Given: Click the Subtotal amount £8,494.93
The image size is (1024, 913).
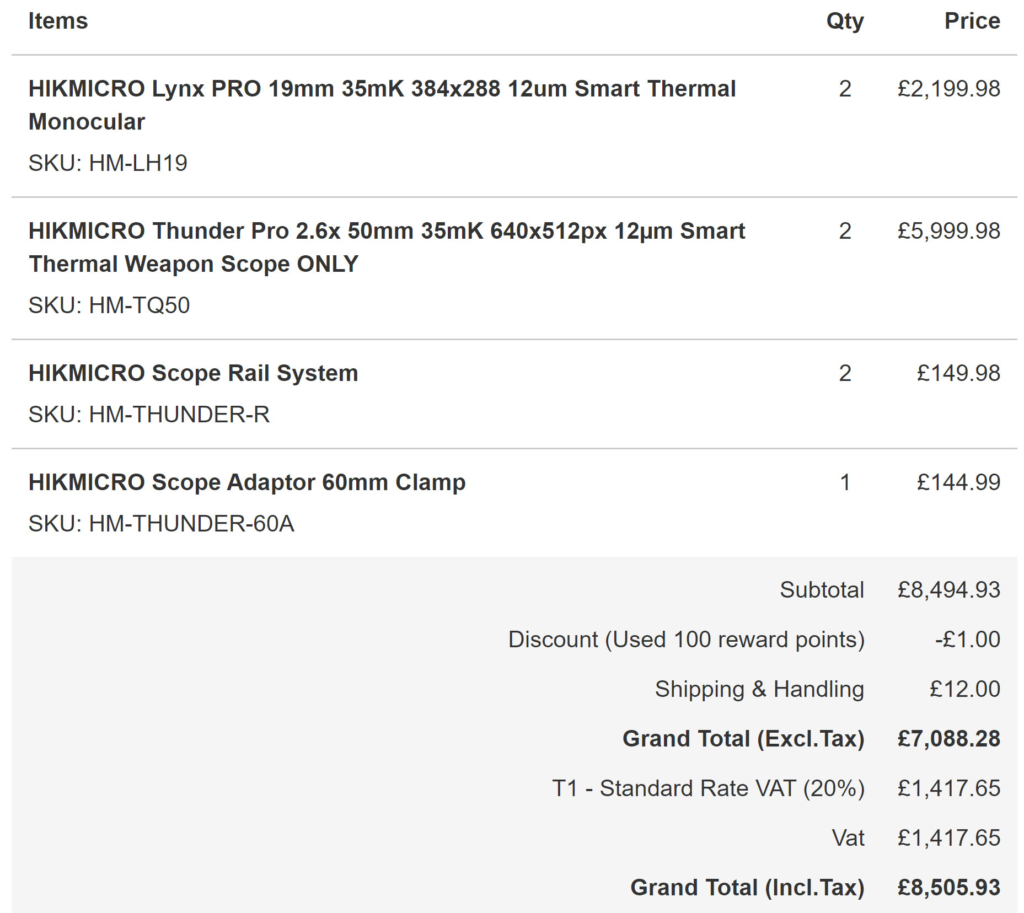Looking at the screenshot, I should (x=948, y=590).
